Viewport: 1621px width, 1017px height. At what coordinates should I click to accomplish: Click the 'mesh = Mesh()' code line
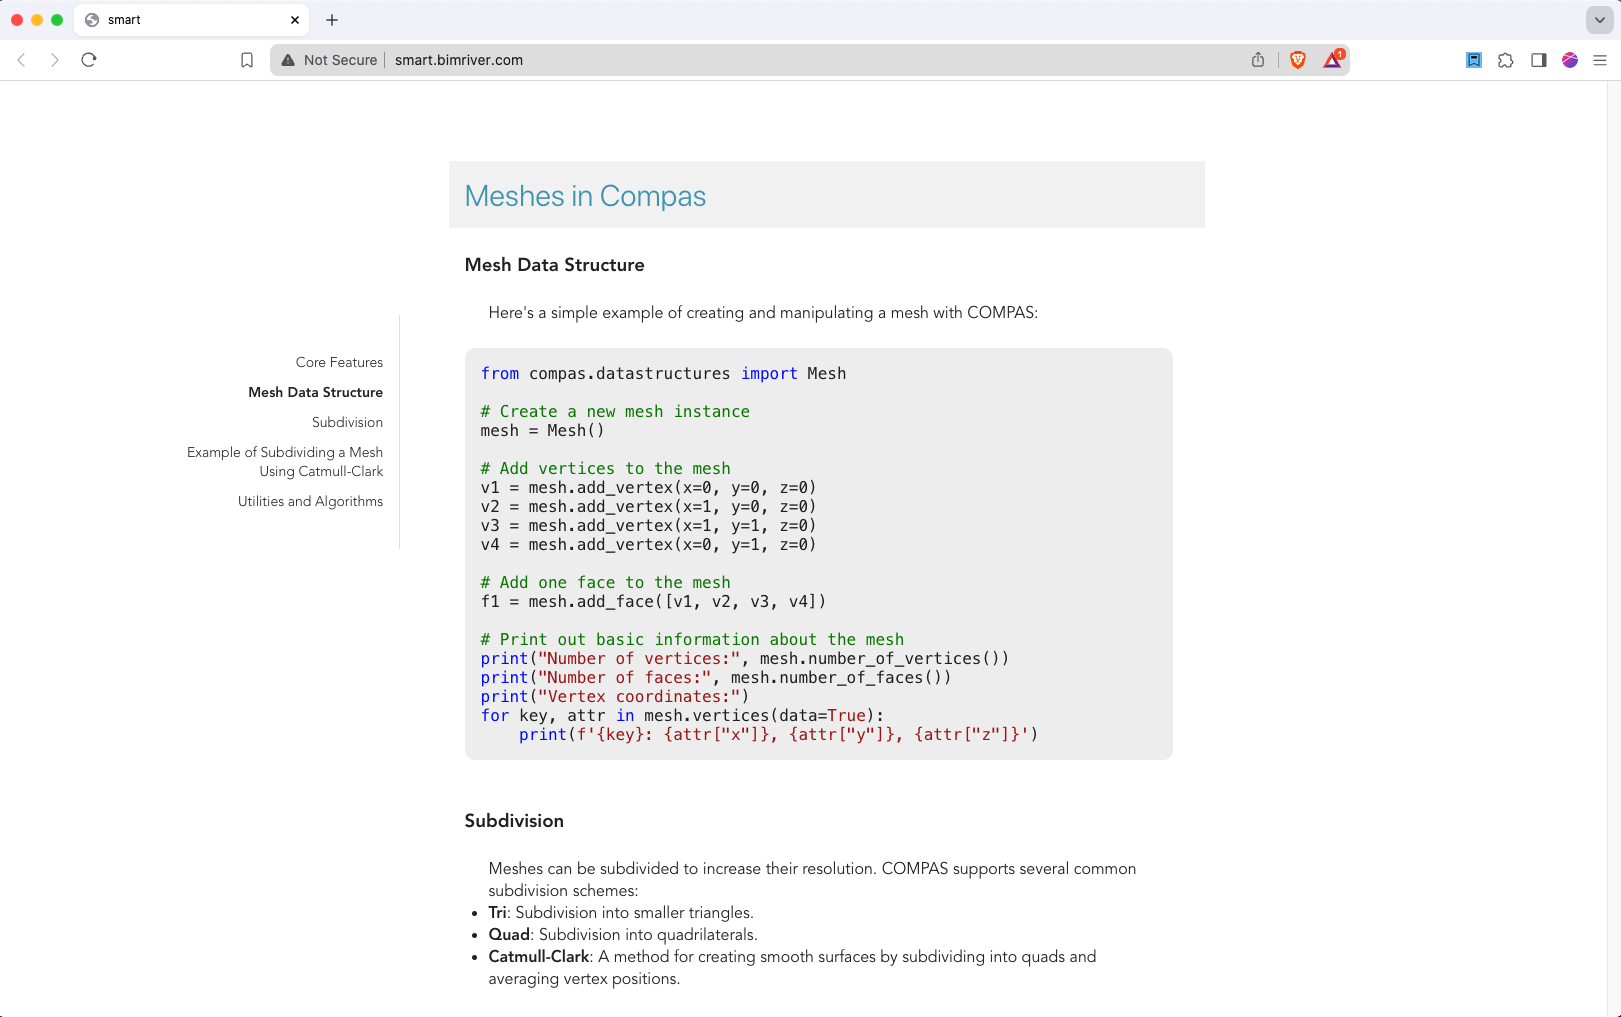tap(542, 430)
